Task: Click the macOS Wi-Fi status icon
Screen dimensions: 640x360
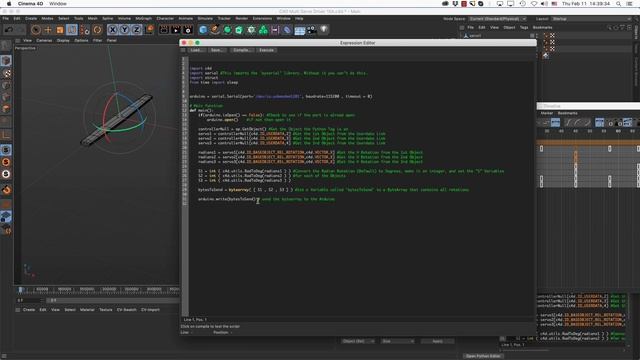Action: click(x=533, y=4)
